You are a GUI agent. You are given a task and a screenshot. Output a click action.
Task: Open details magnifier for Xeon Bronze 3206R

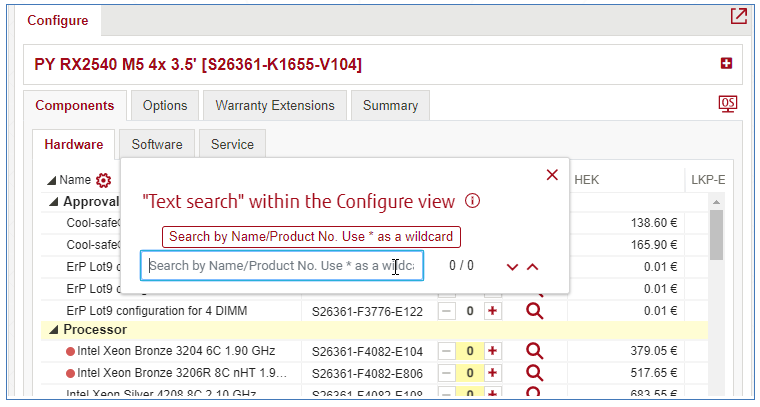click(534, 373)
